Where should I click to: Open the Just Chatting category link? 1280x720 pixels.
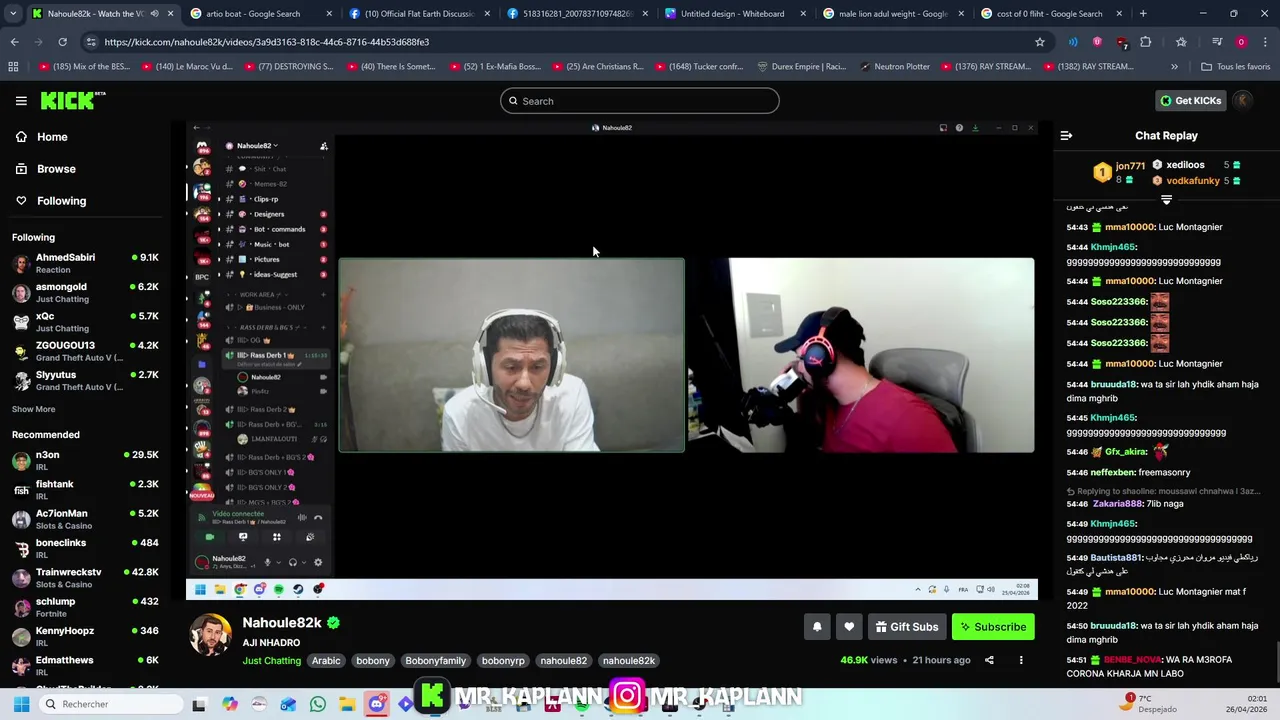(x=271, y=661)
